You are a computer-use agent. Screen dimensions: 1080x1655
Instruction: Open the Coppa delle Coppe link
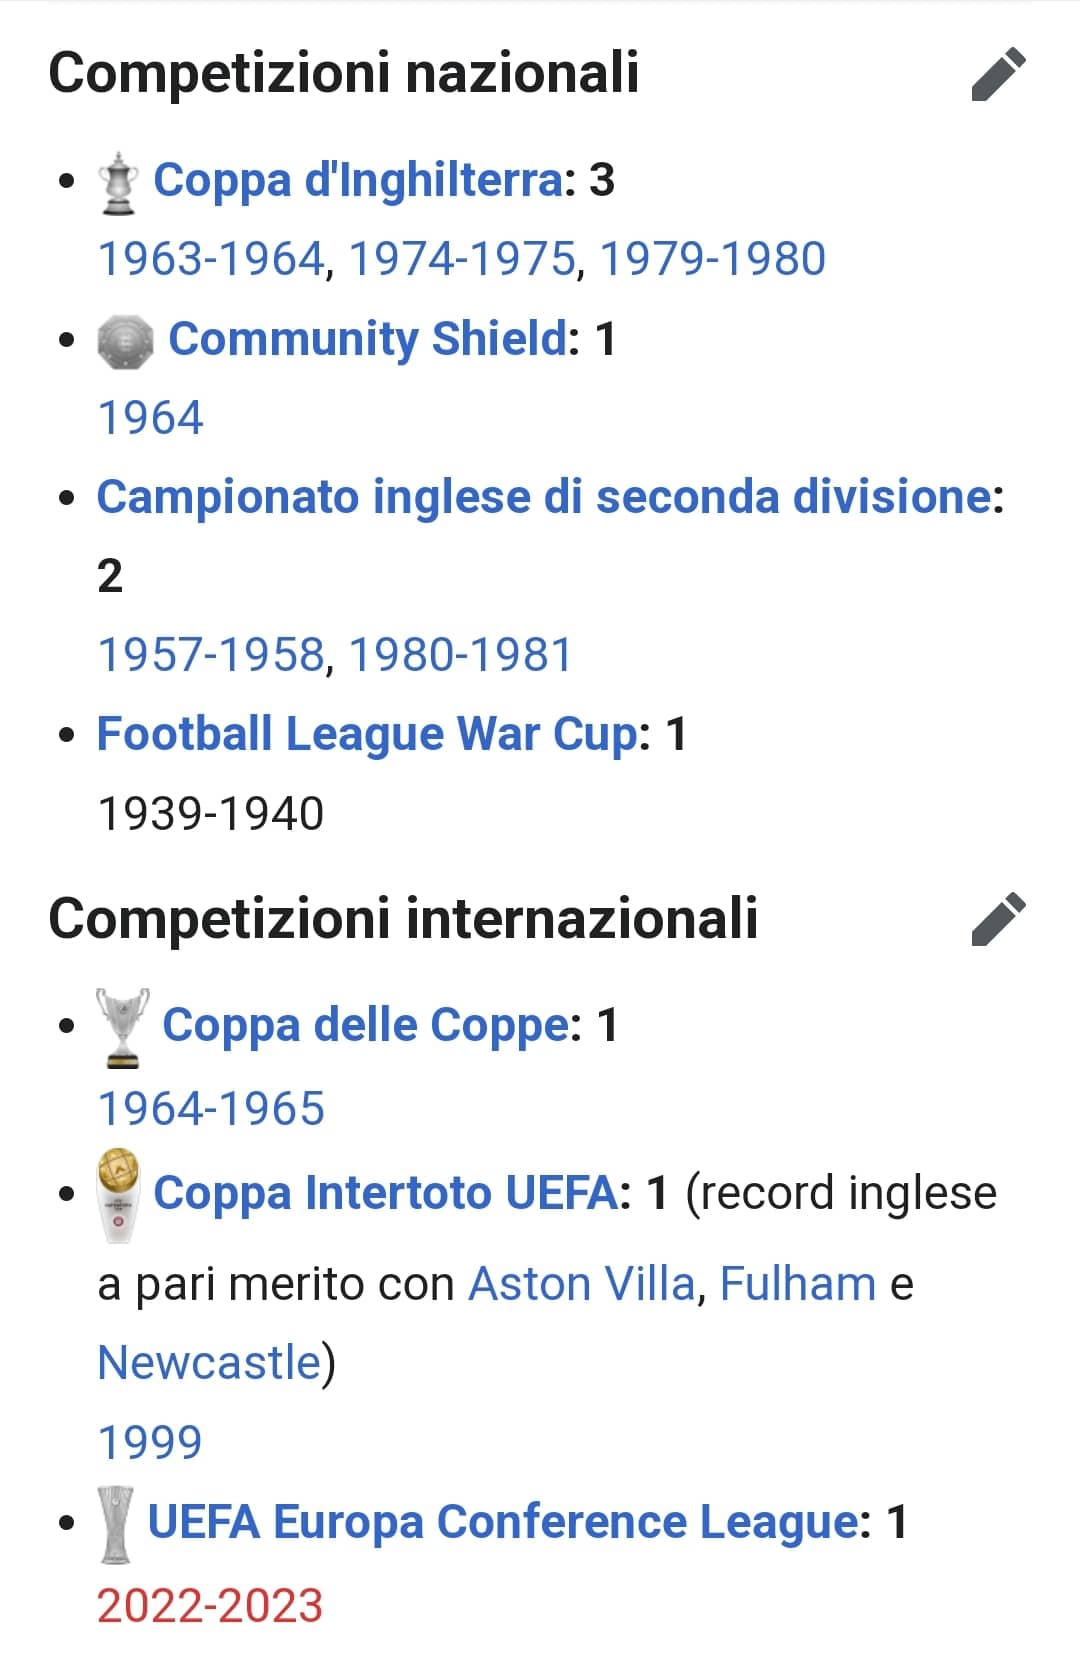(x=364, y=1025)
